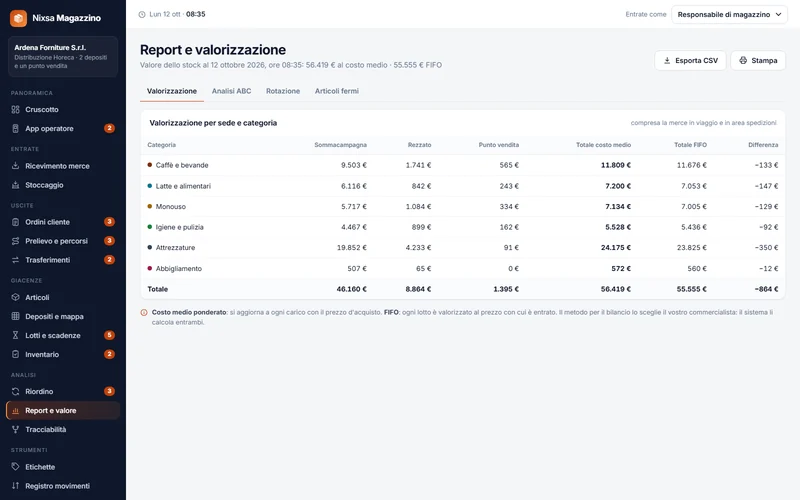
Task: Click Riordino refresh icon
Action: point(15,391)
